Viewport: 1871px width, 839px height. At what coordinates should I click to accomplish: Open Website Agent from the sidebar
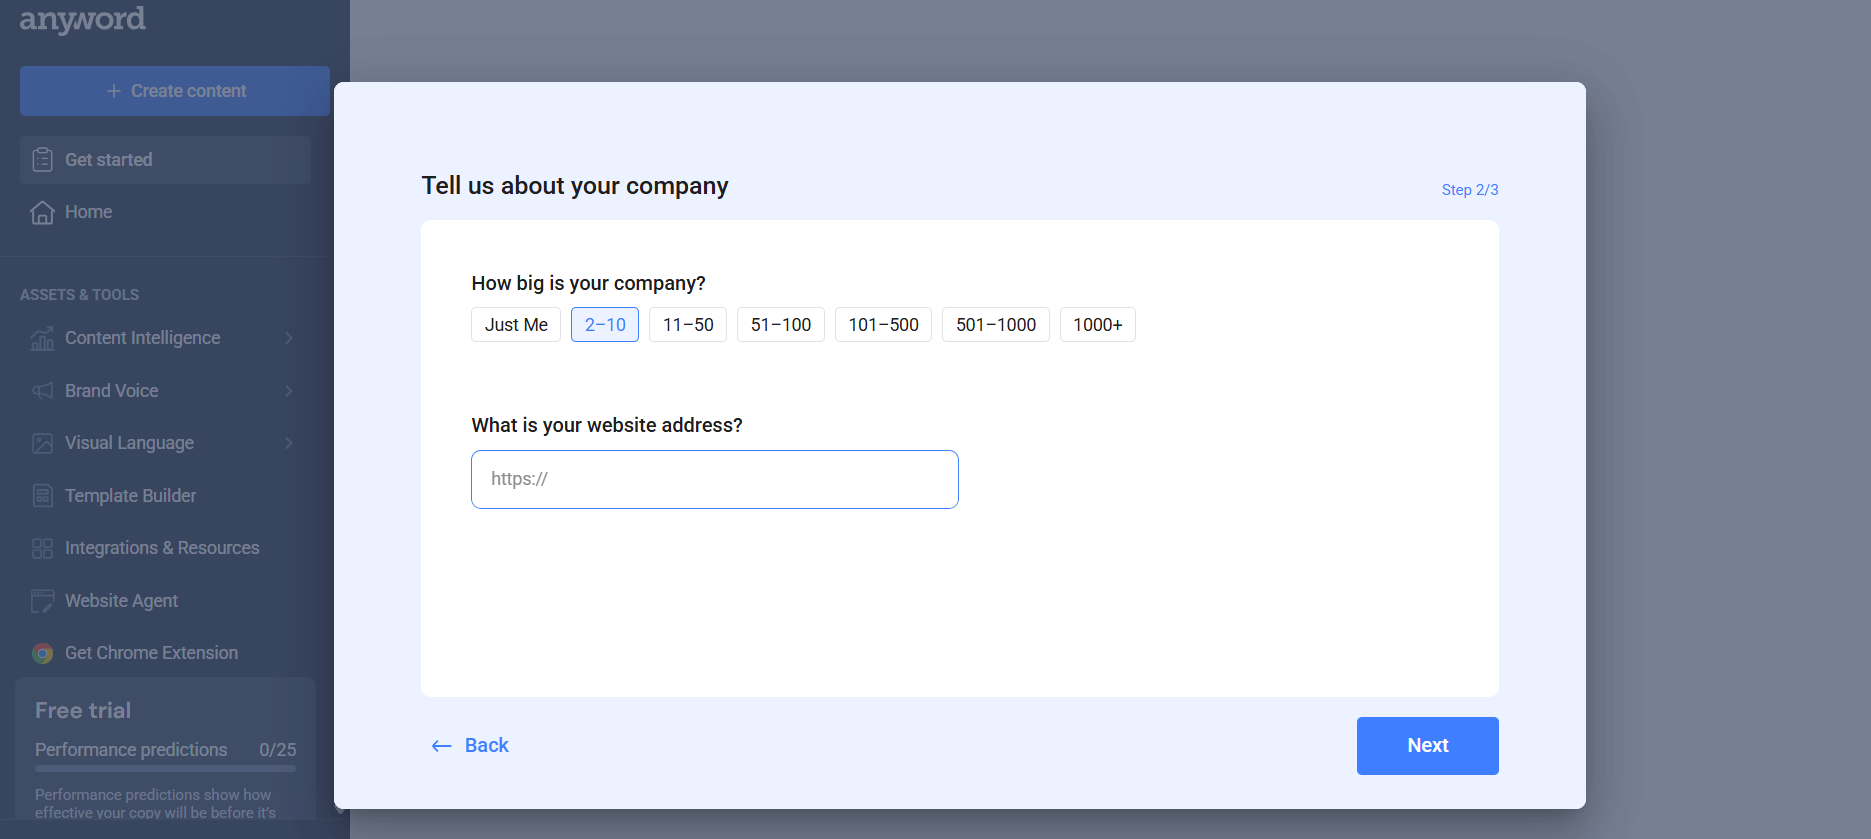[121, 601]
